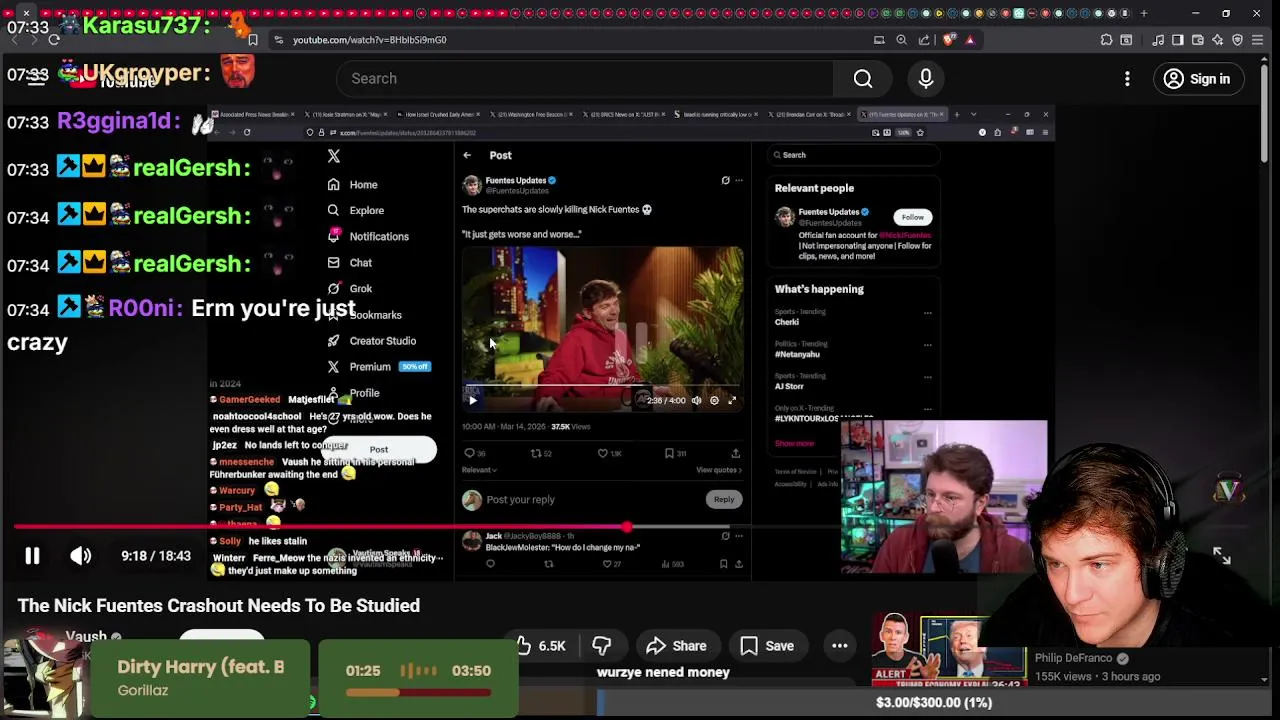Mute the YouTube player volume
The image size is (1280, 720).
pyautogui.click(x=81, y=556)
